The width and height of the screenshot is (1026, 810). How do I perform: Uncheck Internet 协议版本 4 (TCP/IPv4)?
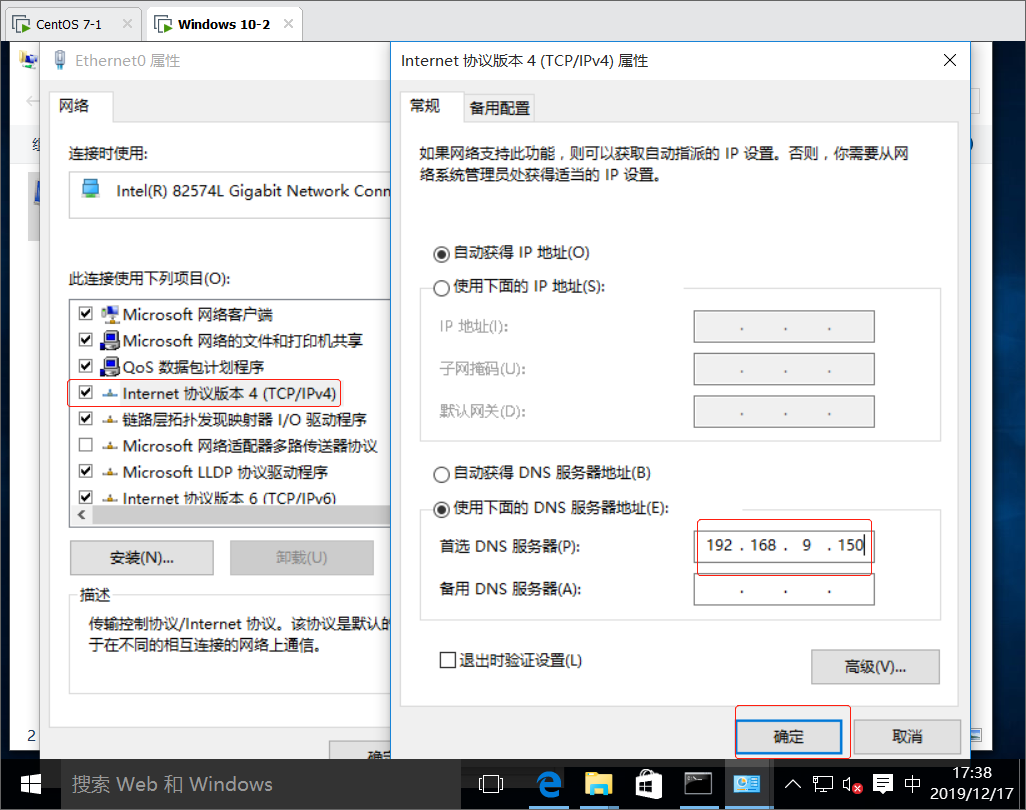(x=86, y=392)
